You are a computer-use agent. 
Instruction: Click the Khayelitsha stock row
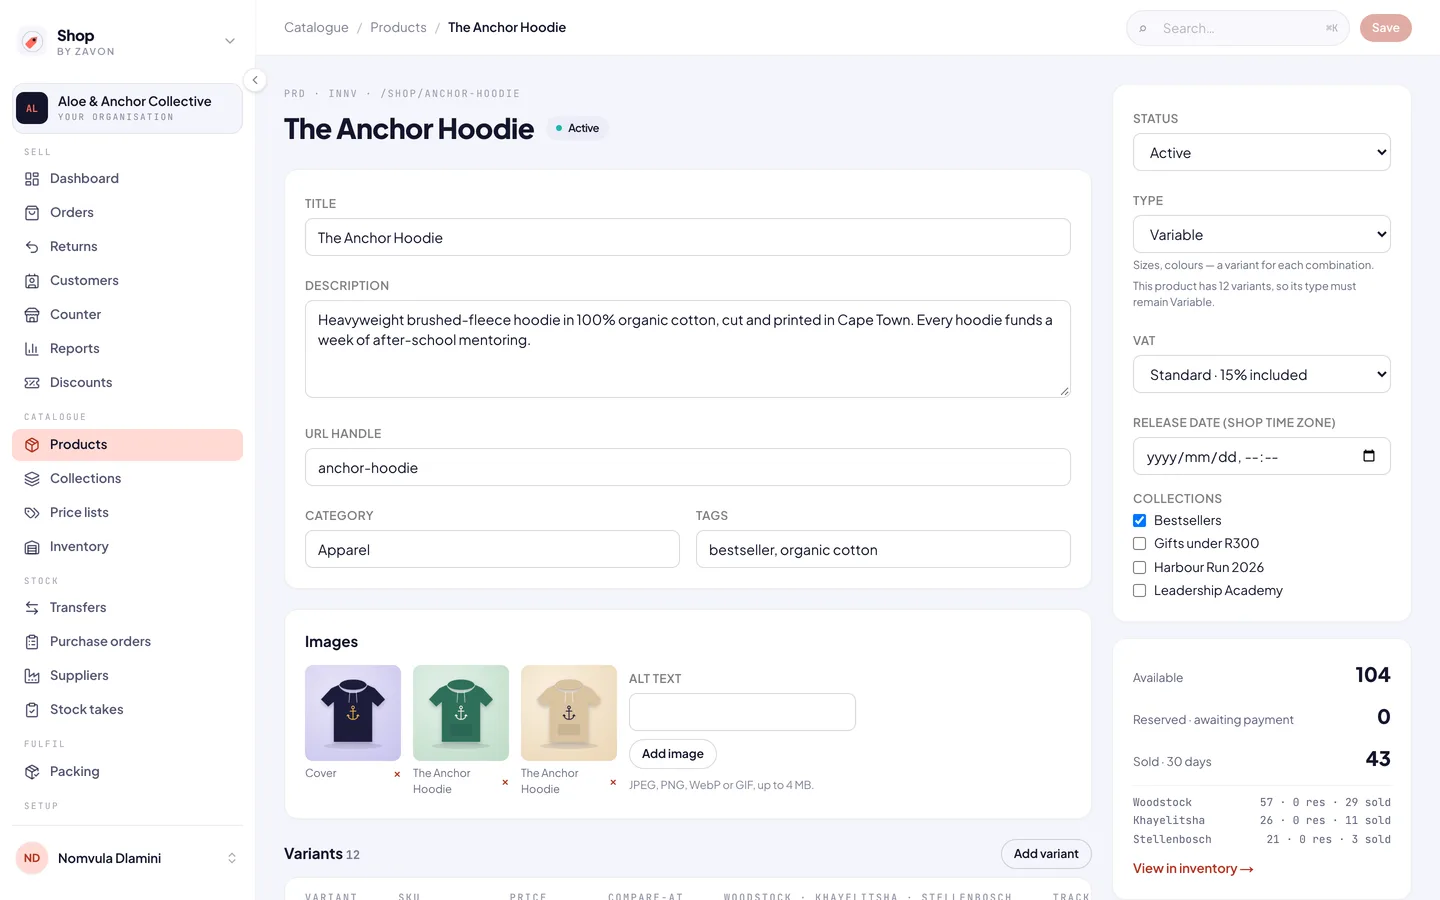tap(1262, 820)
